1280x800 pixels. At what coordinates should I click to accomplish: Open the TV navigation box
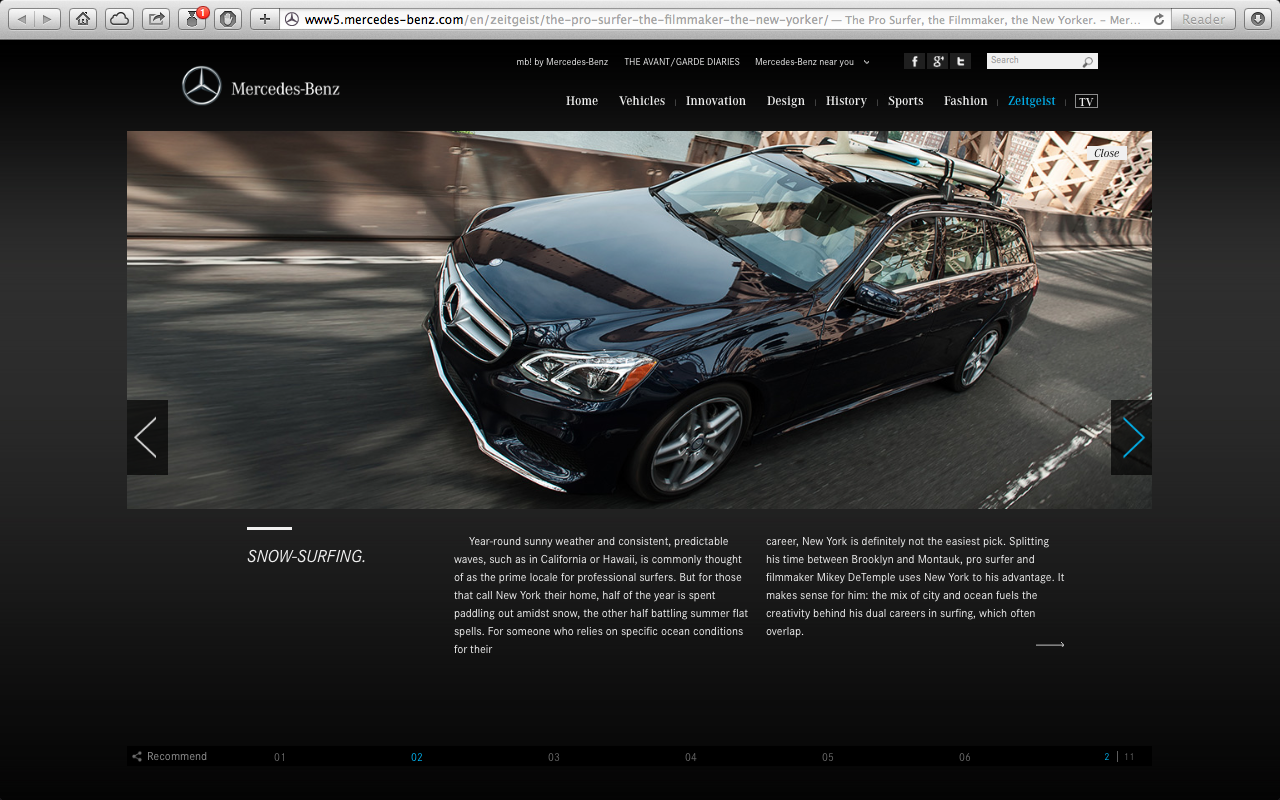point(1087,101)
